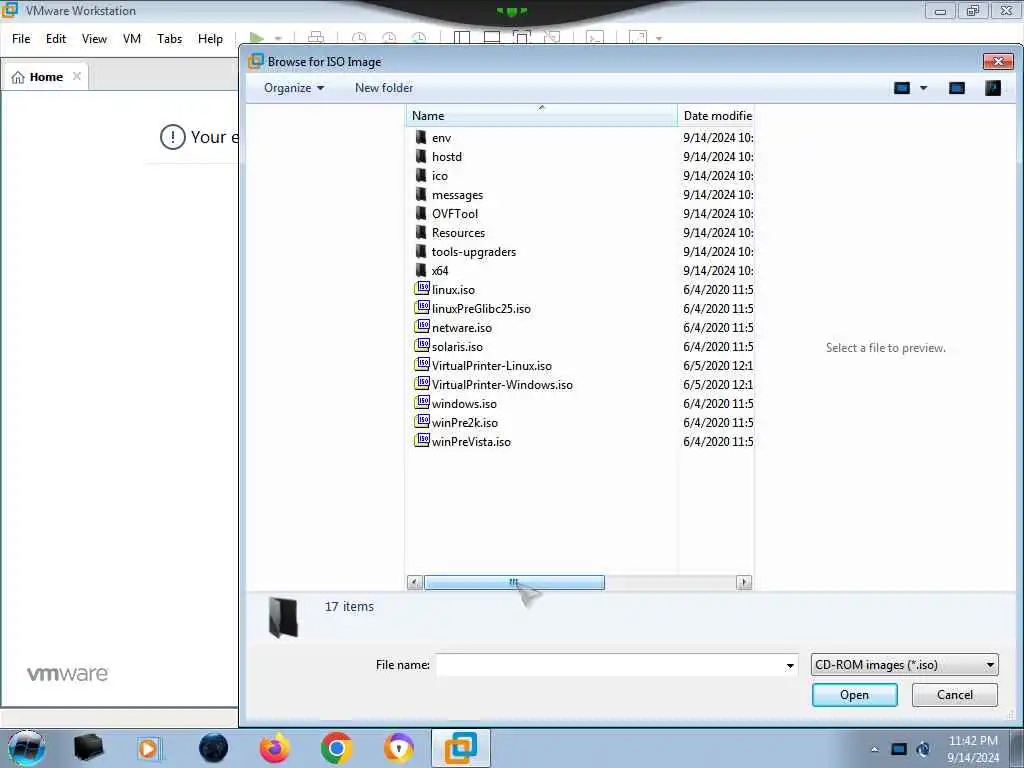Click the folder icon beside ico
Image resolution: width=1024 pixels, height=768 pixels.
click(421, 175)
